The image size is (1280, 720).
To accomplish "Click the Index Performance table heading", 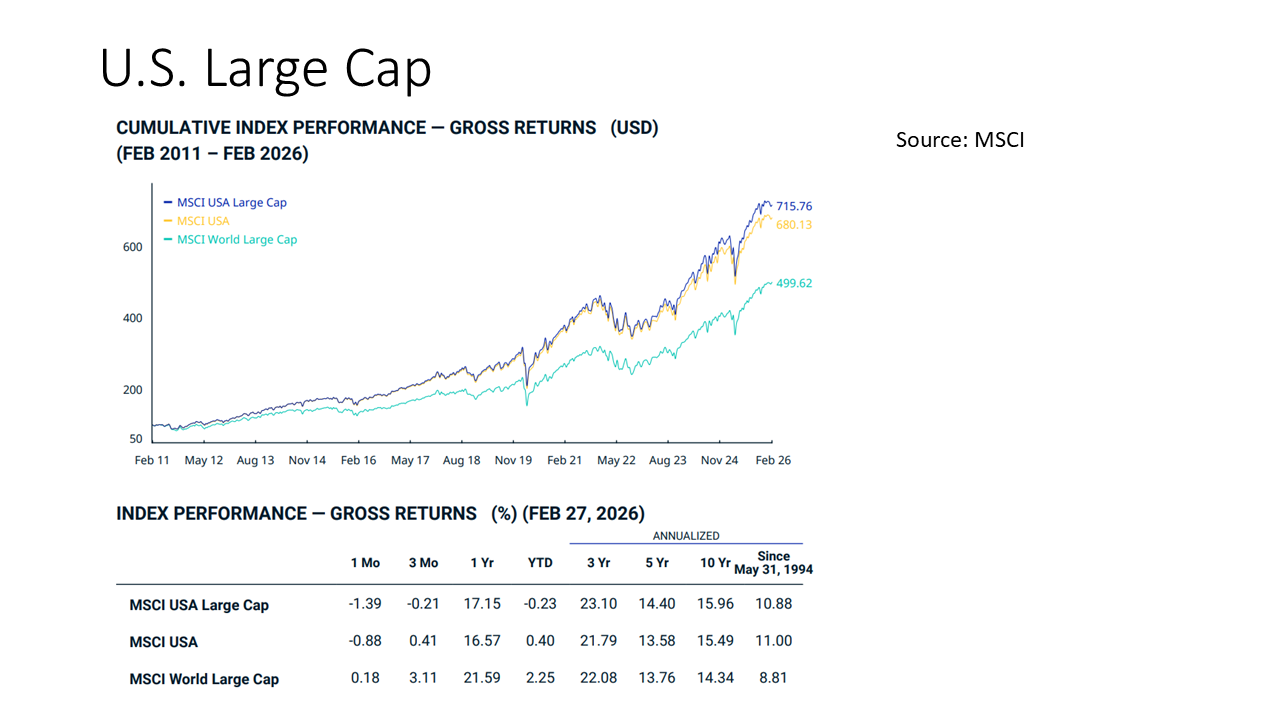I will (380, 514).
